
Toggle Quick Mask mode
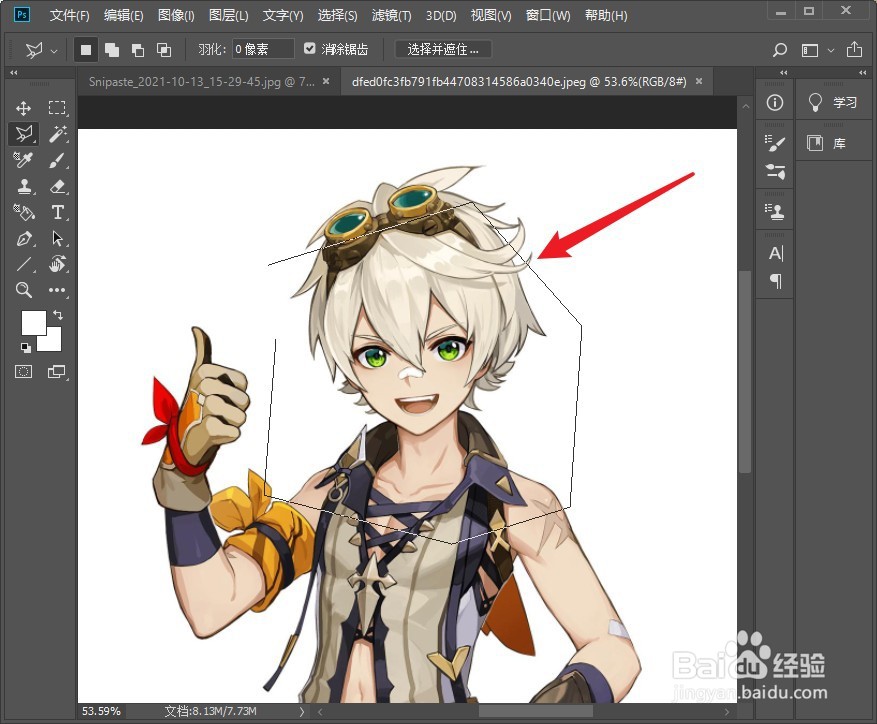tap(23, 371)
